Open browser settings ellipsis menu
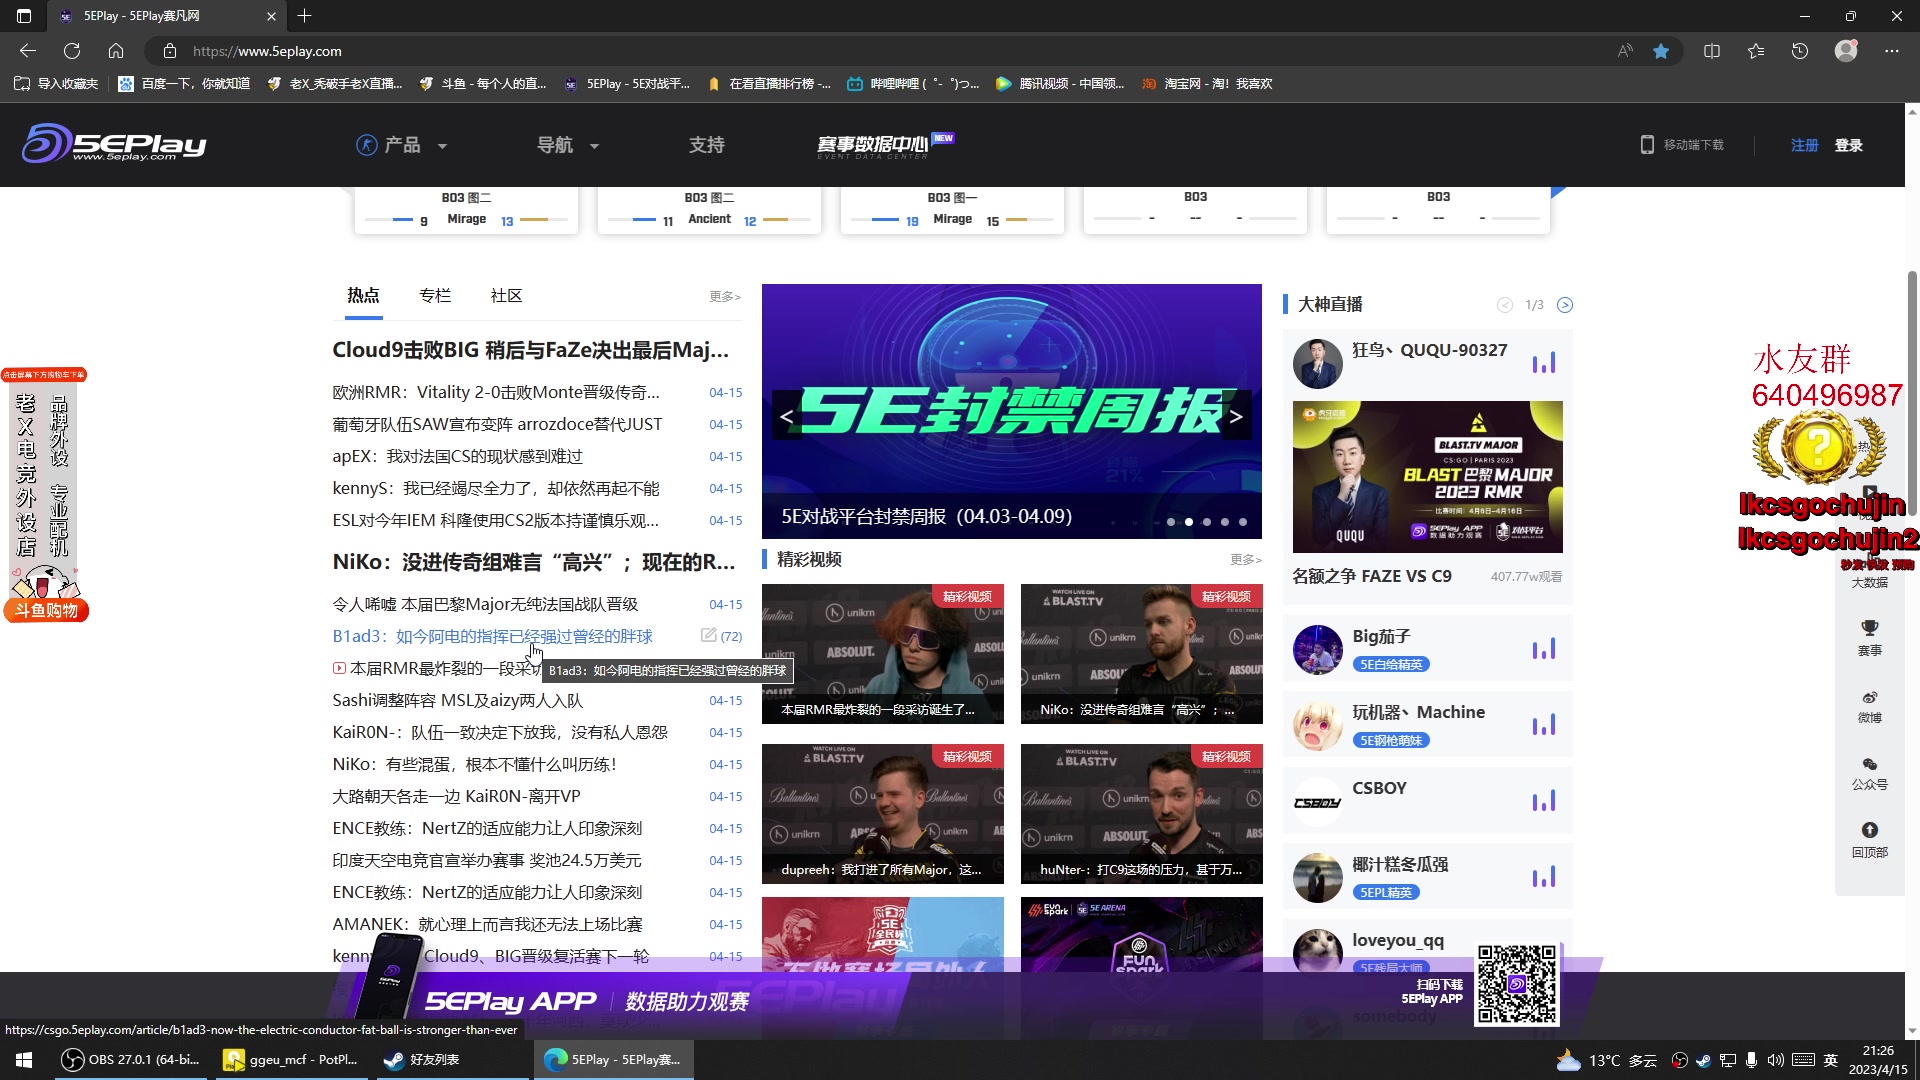 pos(1892,51)
